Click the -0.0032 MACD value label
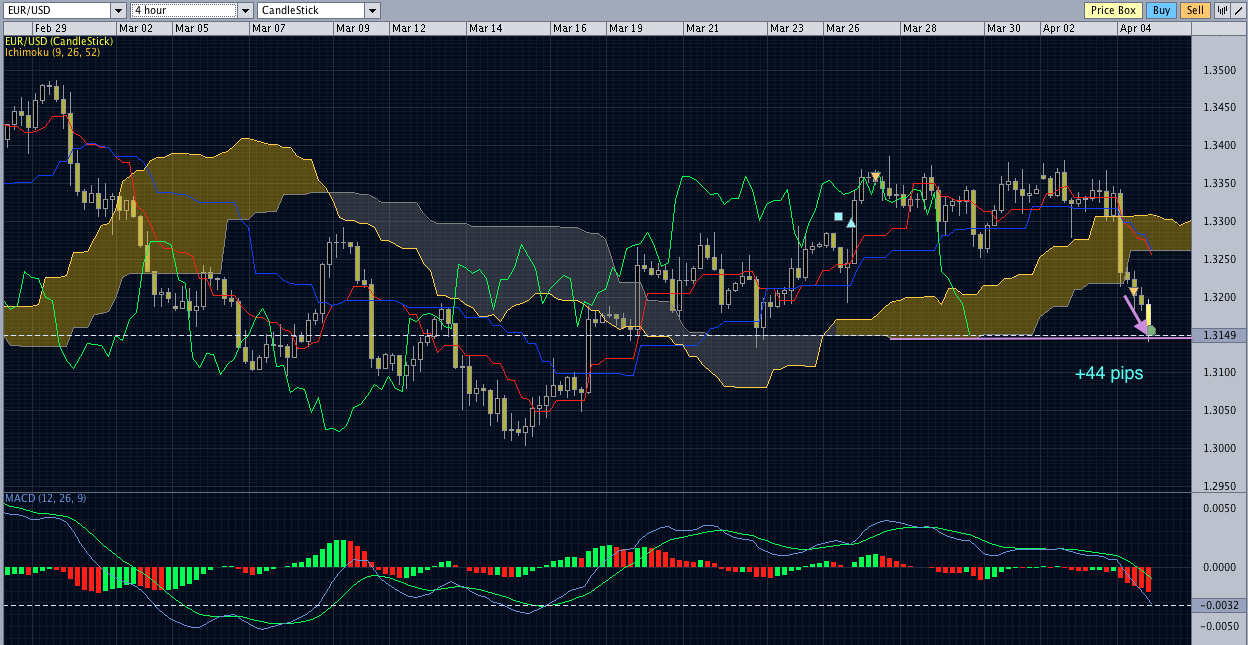The image size is (1248, 645). [x=1219, y=605]
